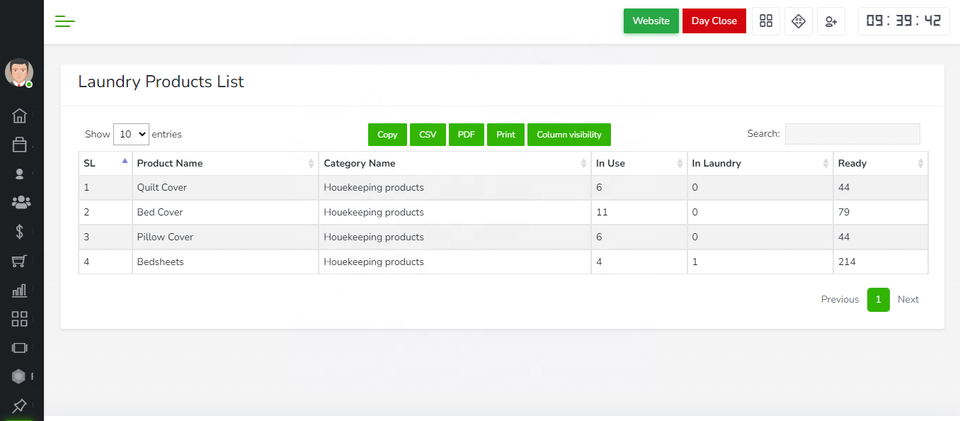The image size is (960, 421).
Task: Open the dollar sign sidebar icon
Action: pyautogui.click(x=19, y=232)
